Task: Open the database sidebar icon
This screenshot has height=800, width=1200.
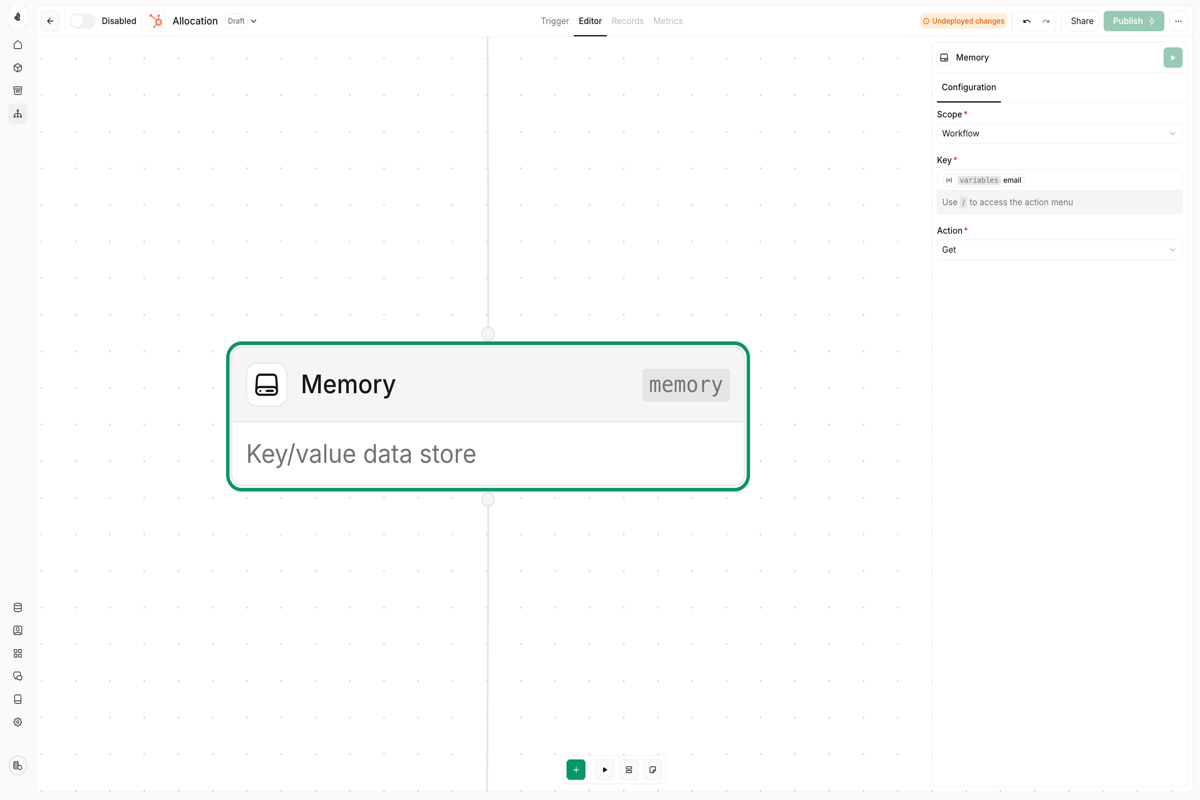Action: click(x=17, y=608)
